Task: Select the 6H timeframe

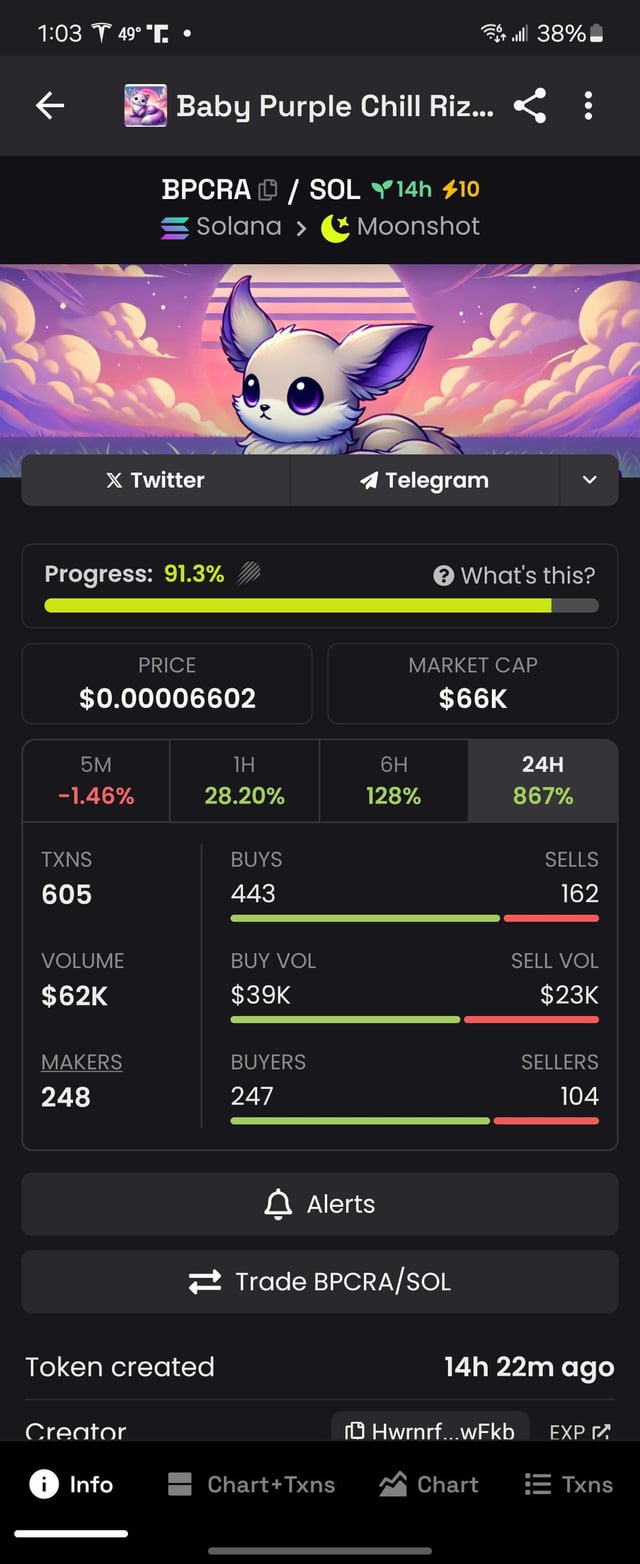Action: 393,780
